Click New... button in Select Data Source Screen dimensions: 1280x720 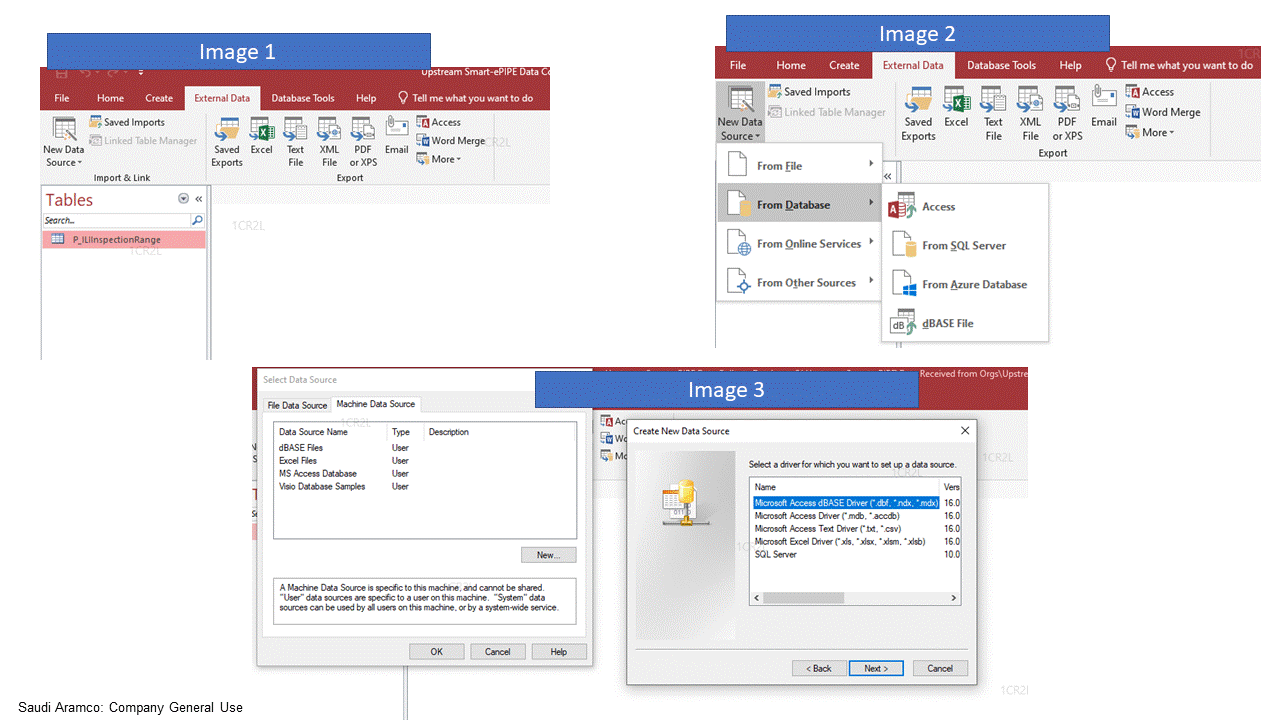coord(548,555)
